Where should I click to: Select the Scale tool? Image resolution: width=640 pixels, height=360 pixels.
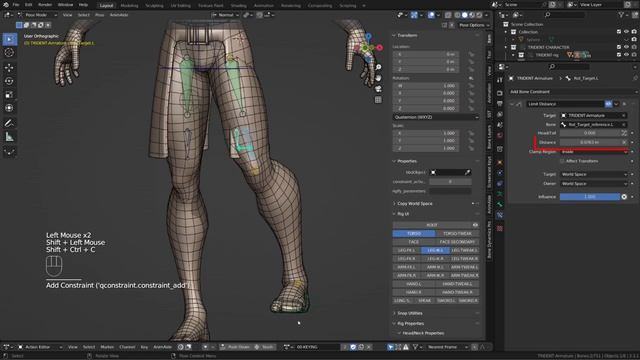point(9,95)
